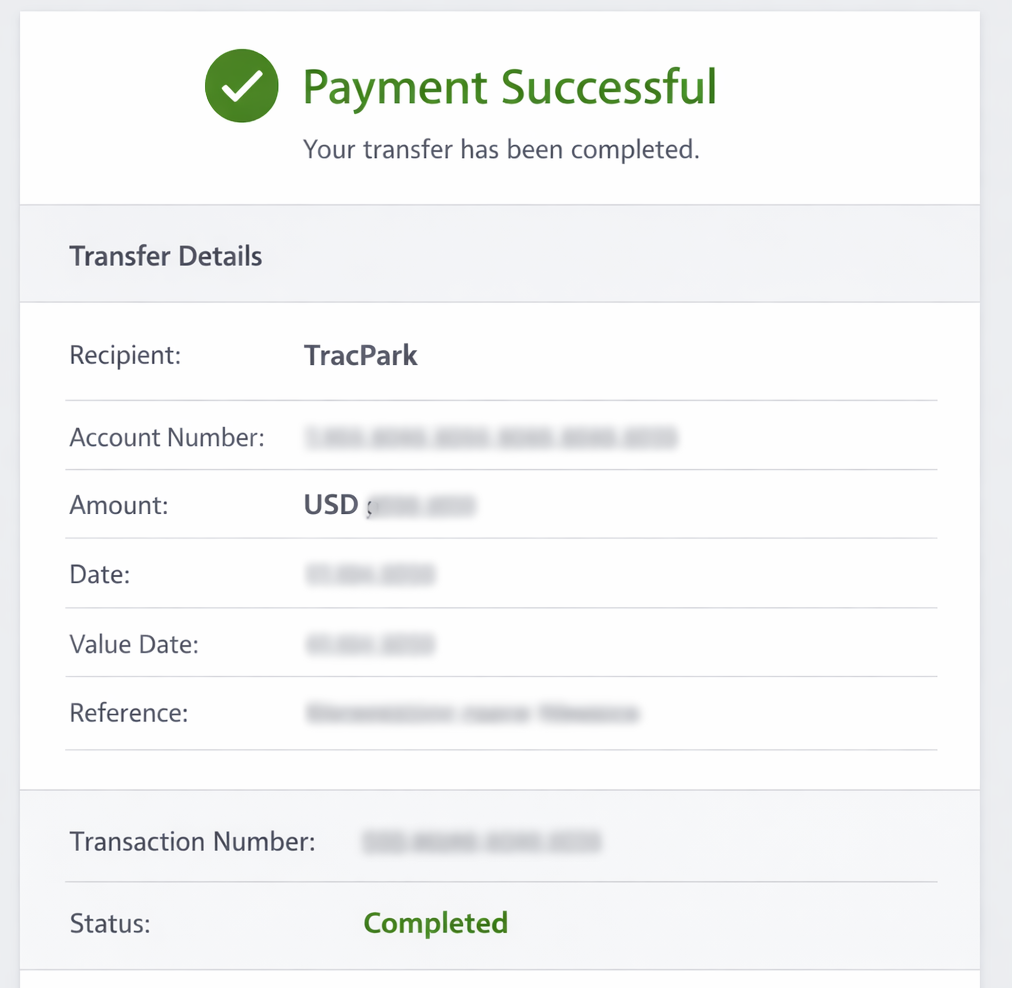Select the Reference text

click(470, 713)
